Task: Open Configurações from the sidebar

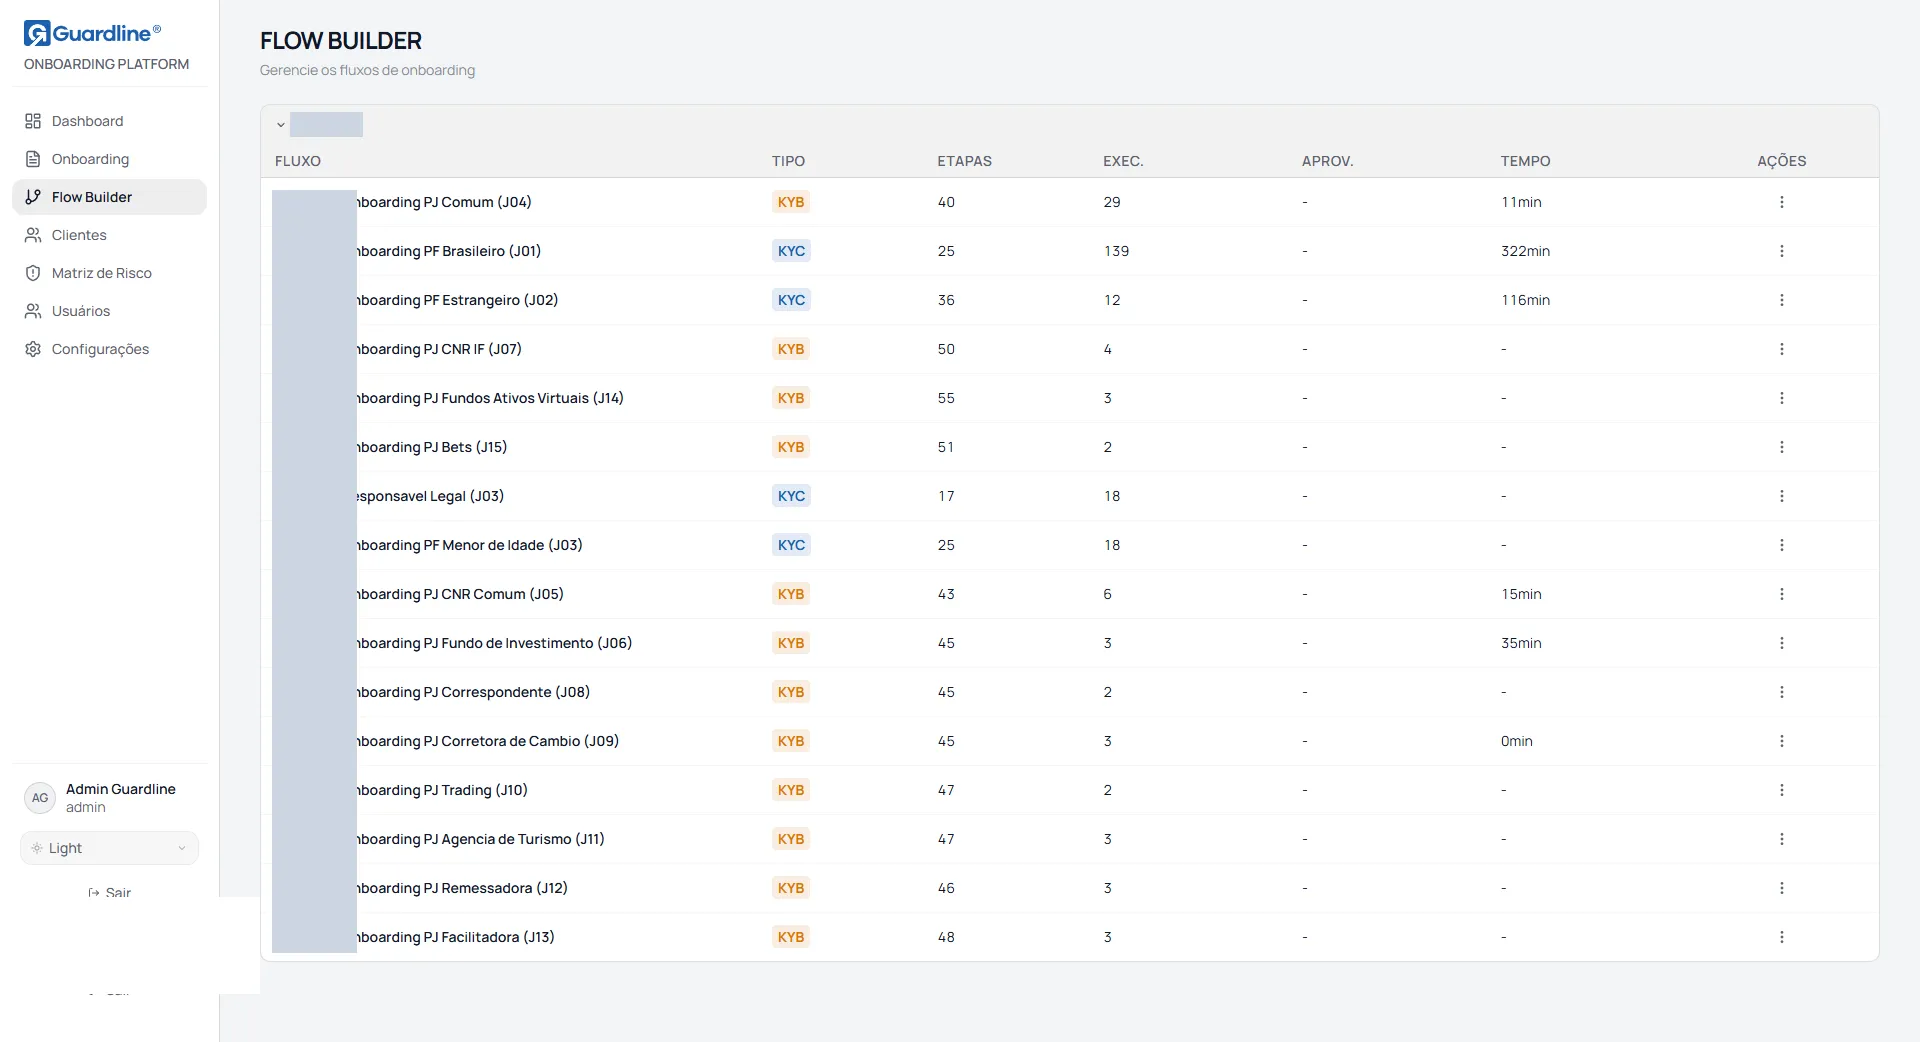Action: click(x=109, y=349)
